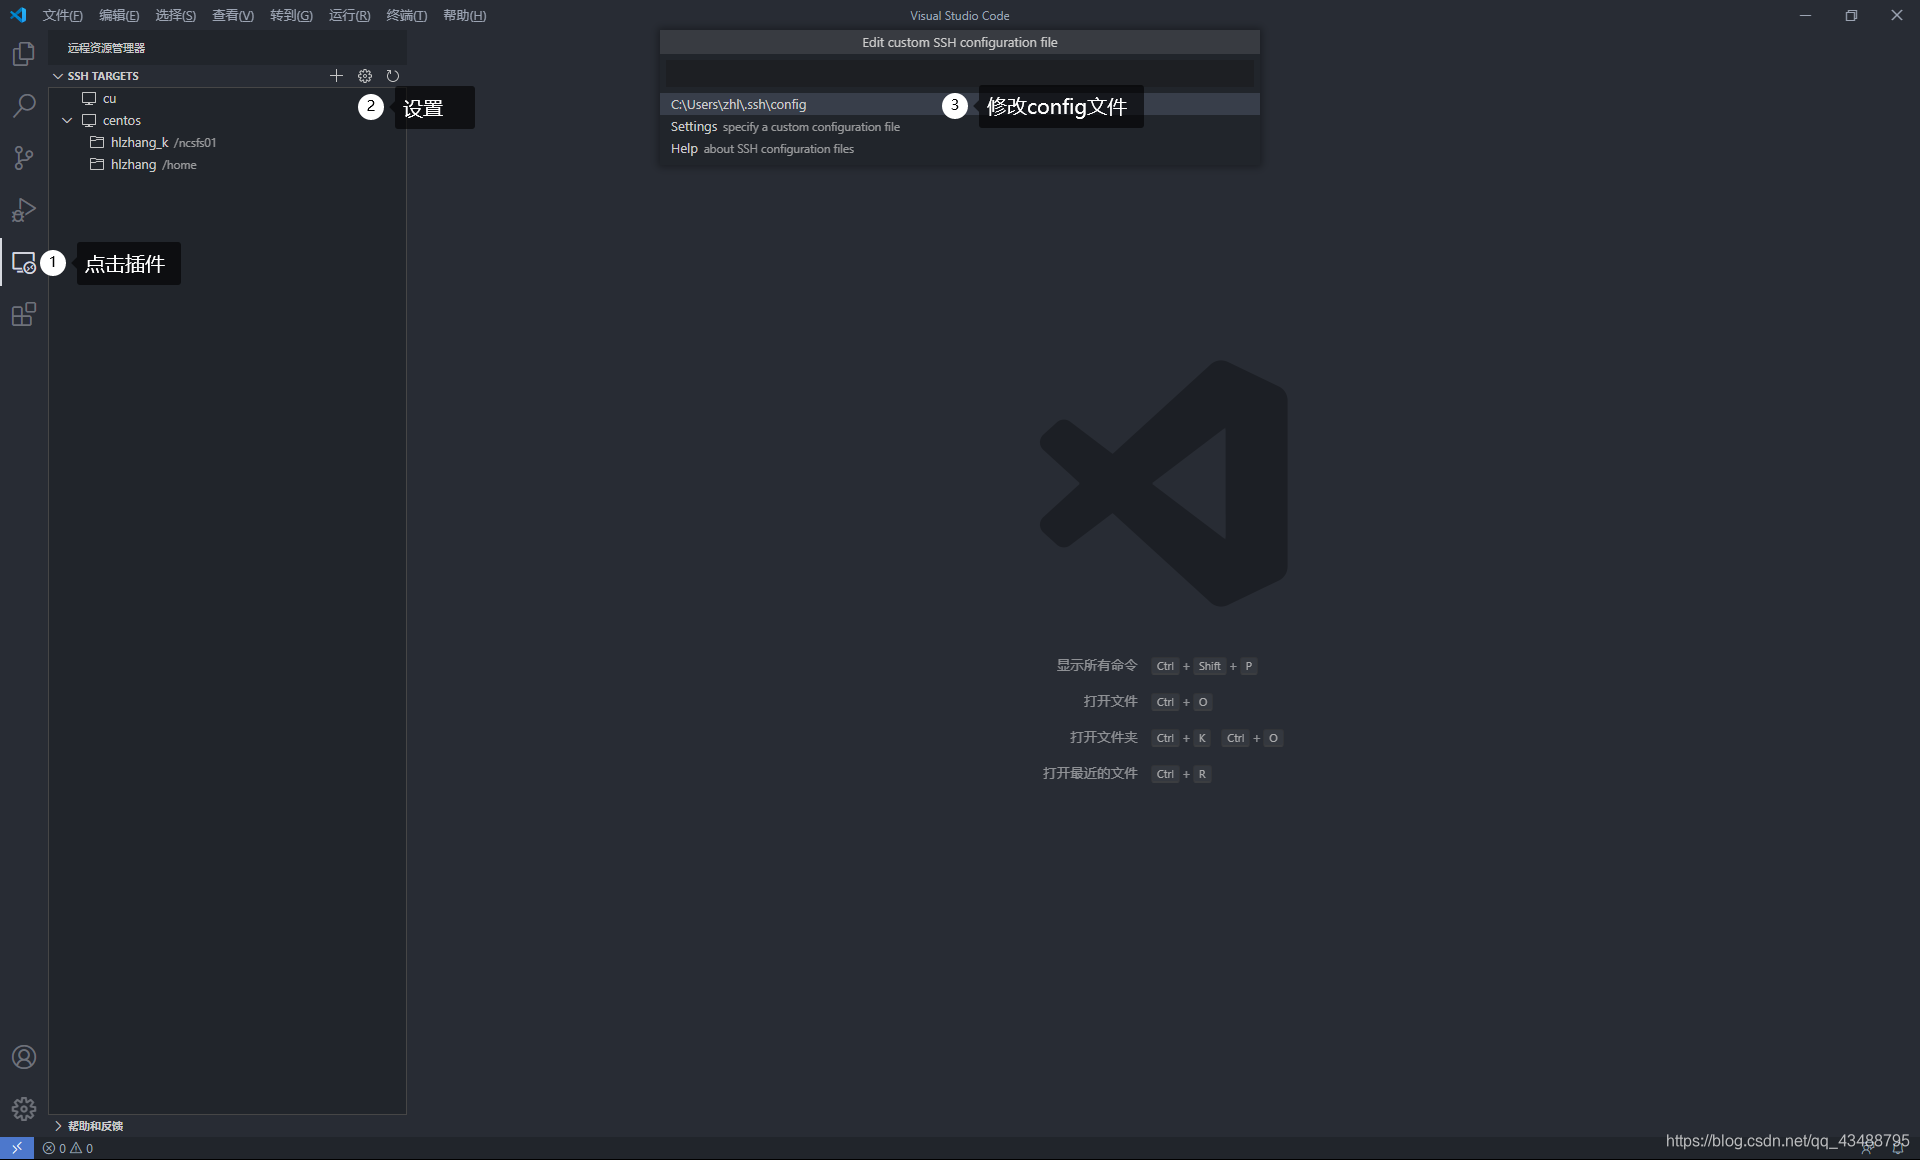The width and height of the screenshot is (1920, 1160).
Task: Open the Source Control view
Action: click(24, 158)
